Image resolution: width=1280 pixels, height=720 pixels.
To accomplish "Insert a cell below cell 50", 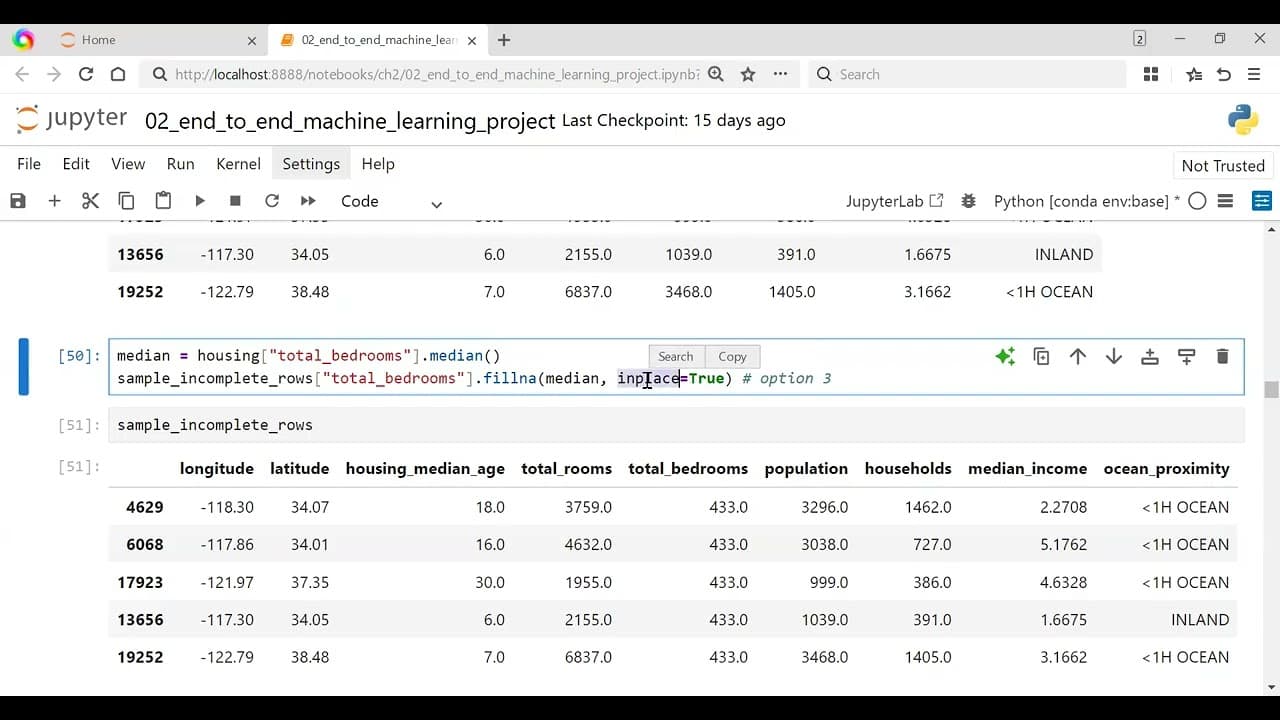I will coord(1186,356).
